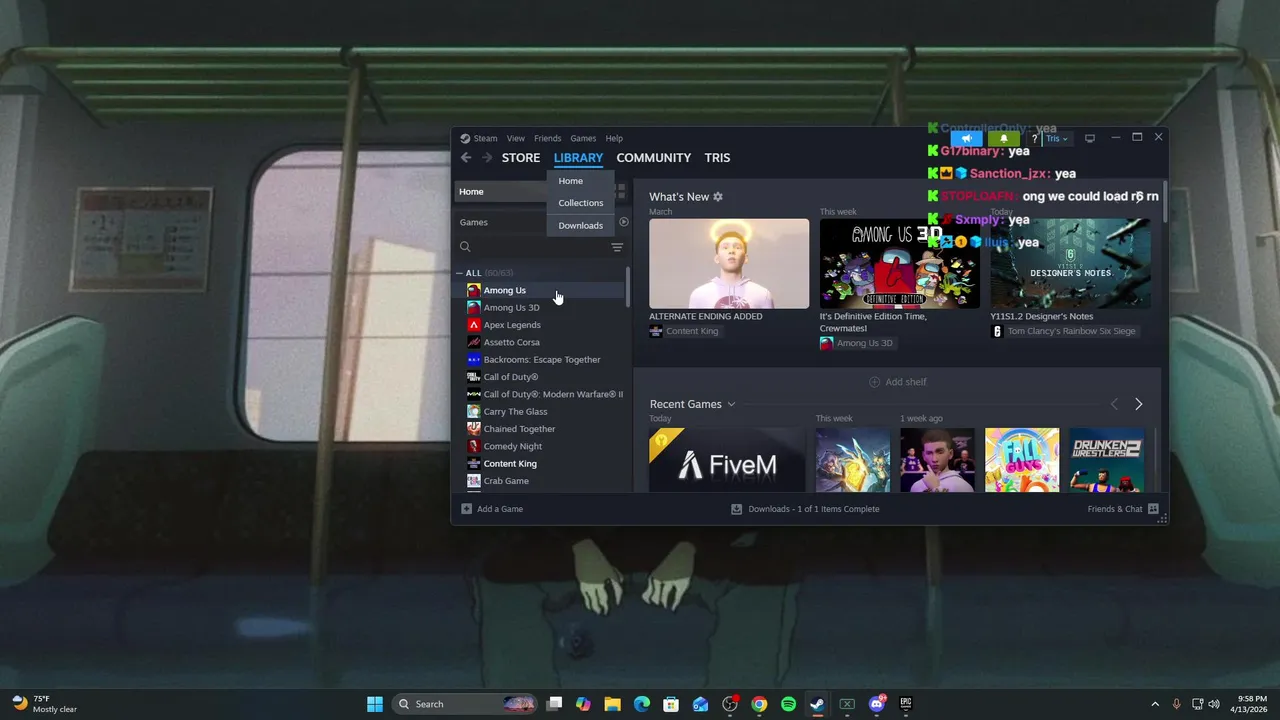Collapse the ALL games category
This screenshot has width=1280, height=720.
pyautogui.click(x=460, y=273)
